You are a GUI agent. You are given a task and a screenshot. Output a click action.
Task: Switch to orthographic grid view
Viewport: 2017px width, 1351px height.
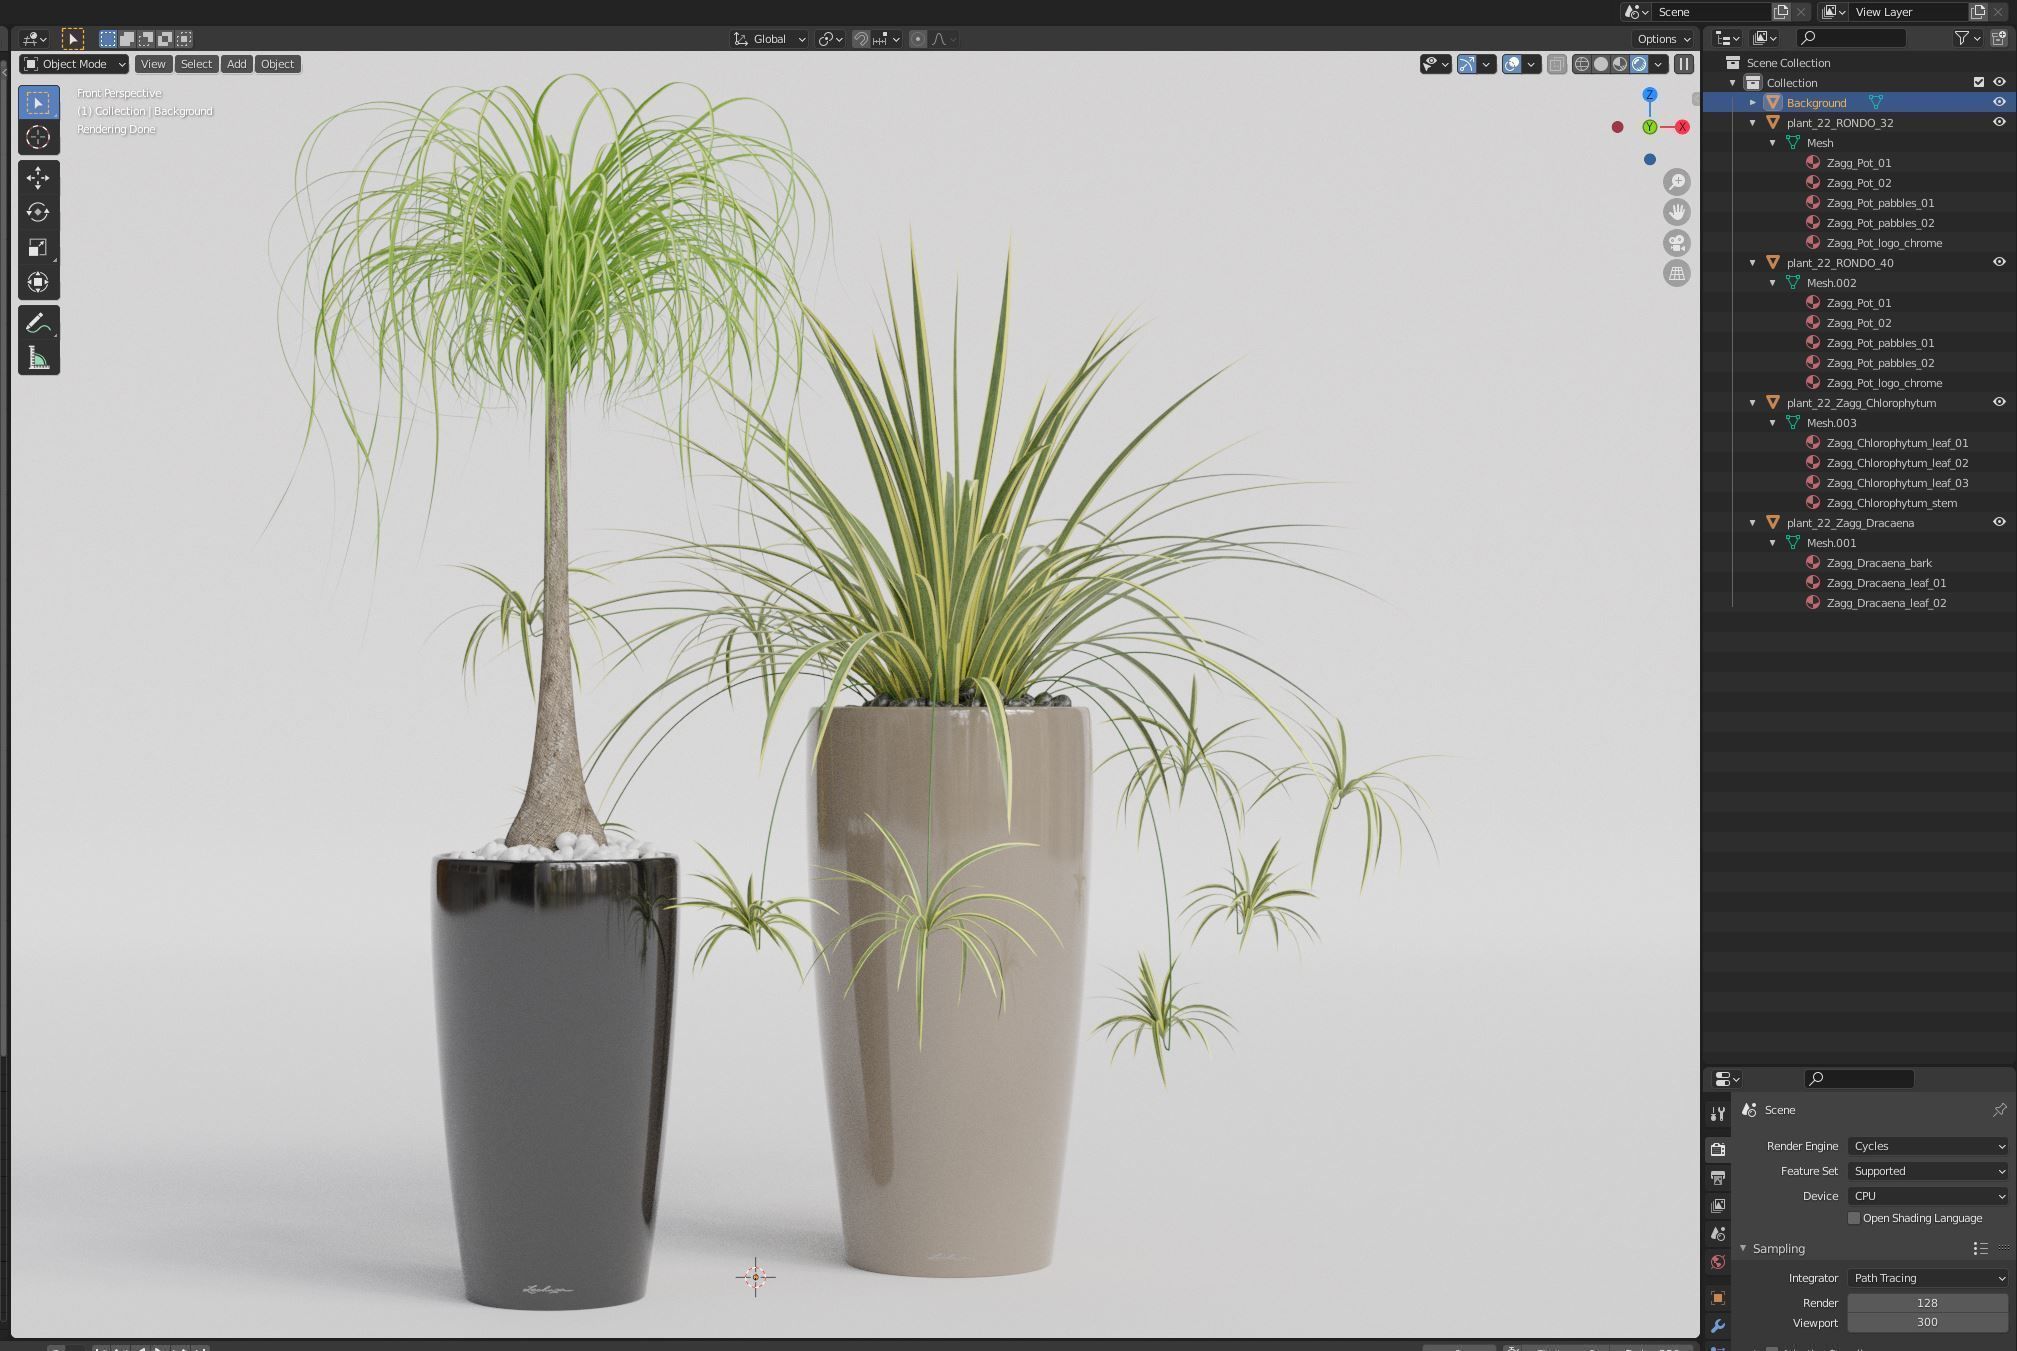coord(1677,273)
